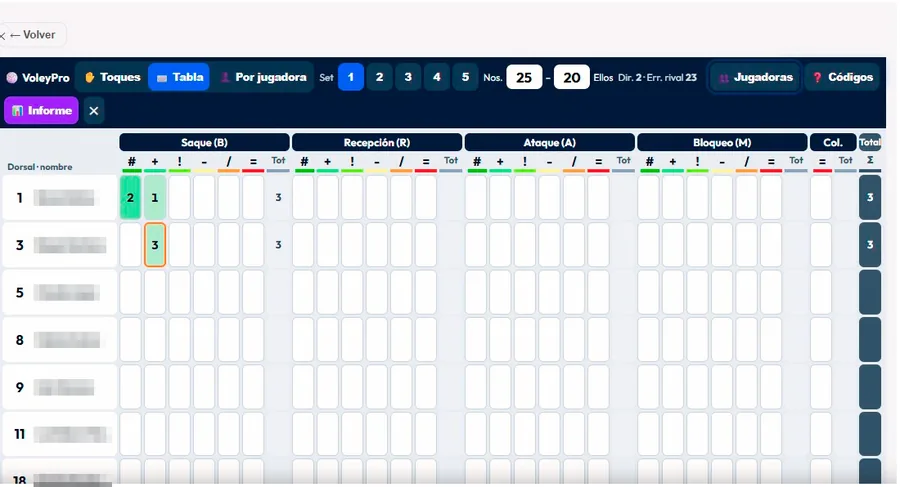Select player row with dorsal 5
Viewport: 900px width, 487px height.
coord(59,292)
